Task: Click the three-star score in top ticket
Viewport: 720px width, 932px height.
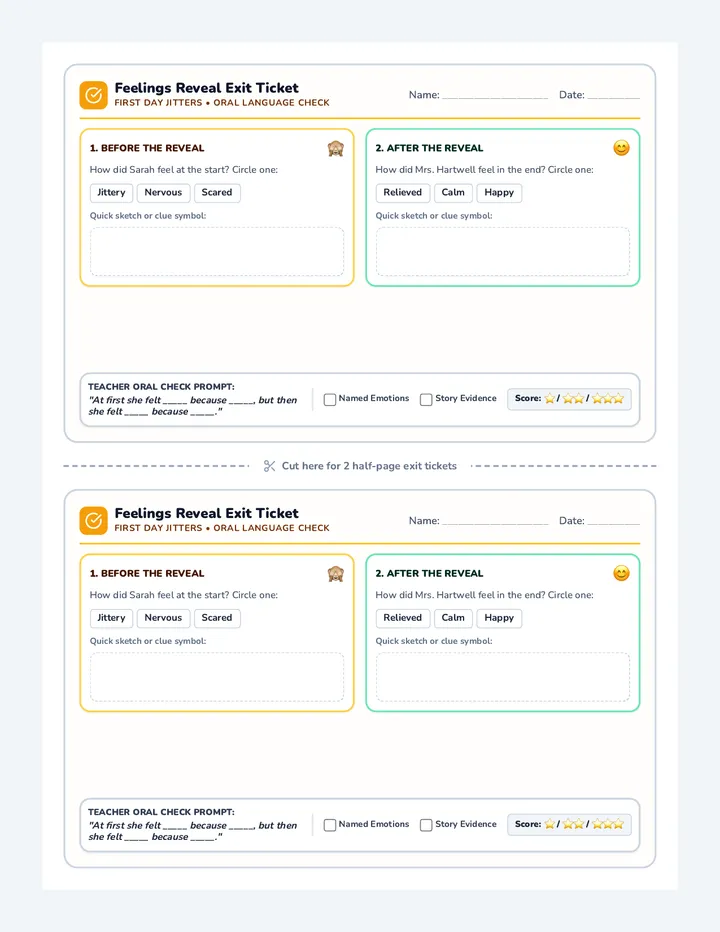Action: pos(608,398)
